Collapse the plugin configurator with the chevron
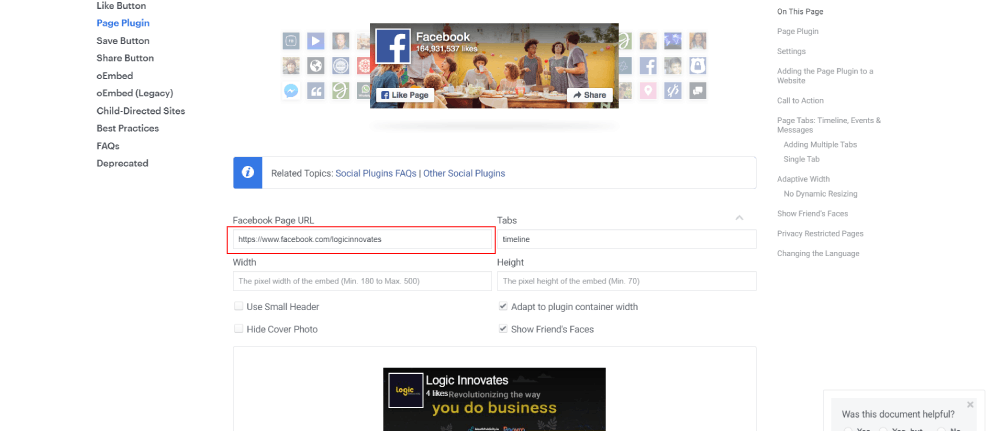 click(x=739, y=218)
